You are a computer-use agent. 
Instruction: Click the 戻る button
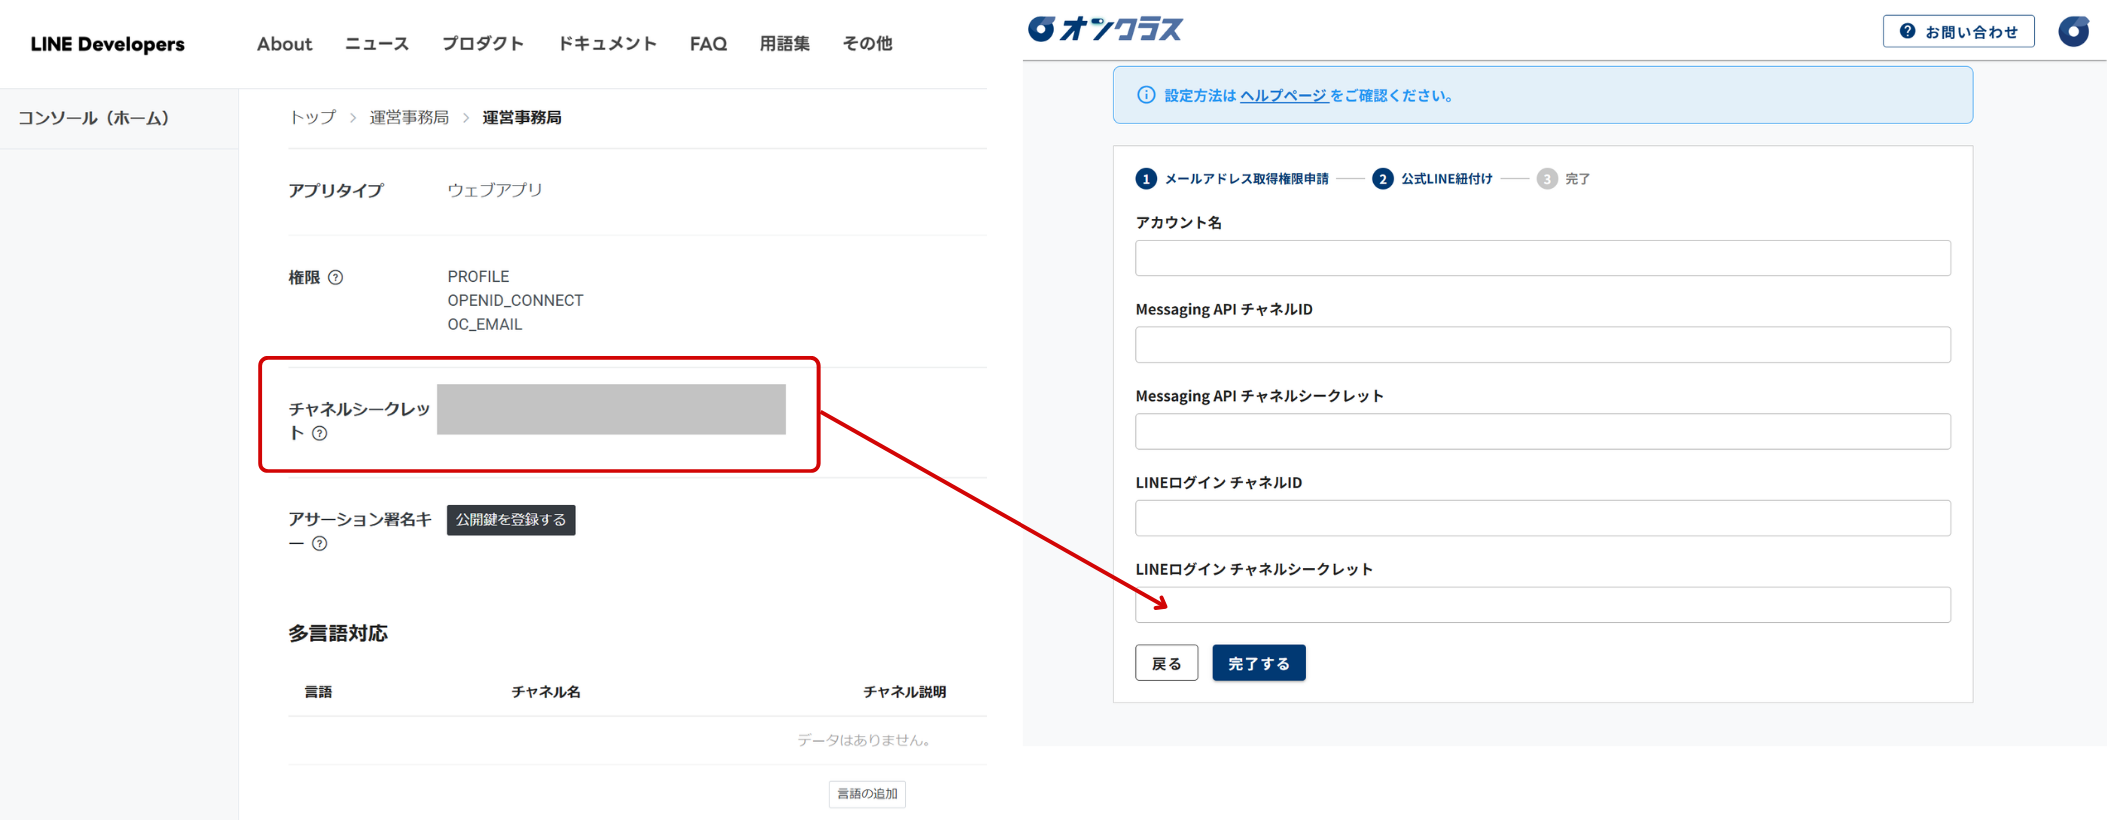(x=1166, y=663)
